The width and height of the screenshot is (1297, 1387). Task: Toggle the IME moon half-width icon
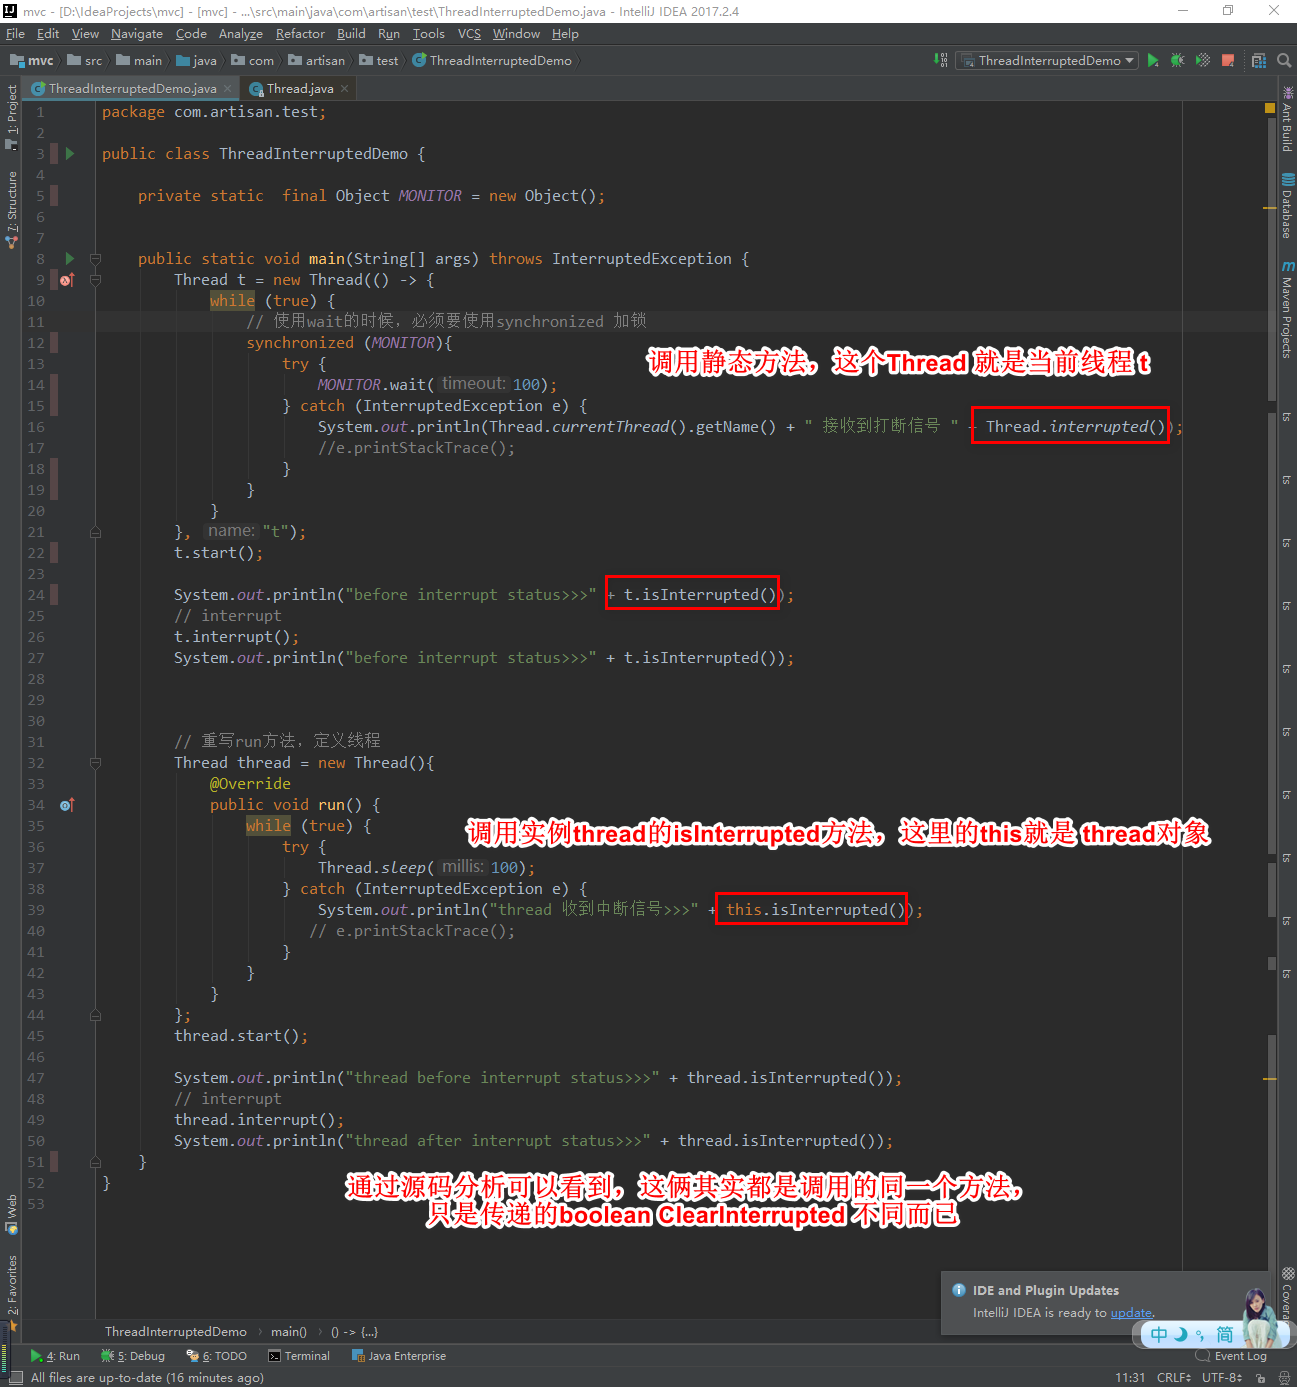pos(1181,1334)
